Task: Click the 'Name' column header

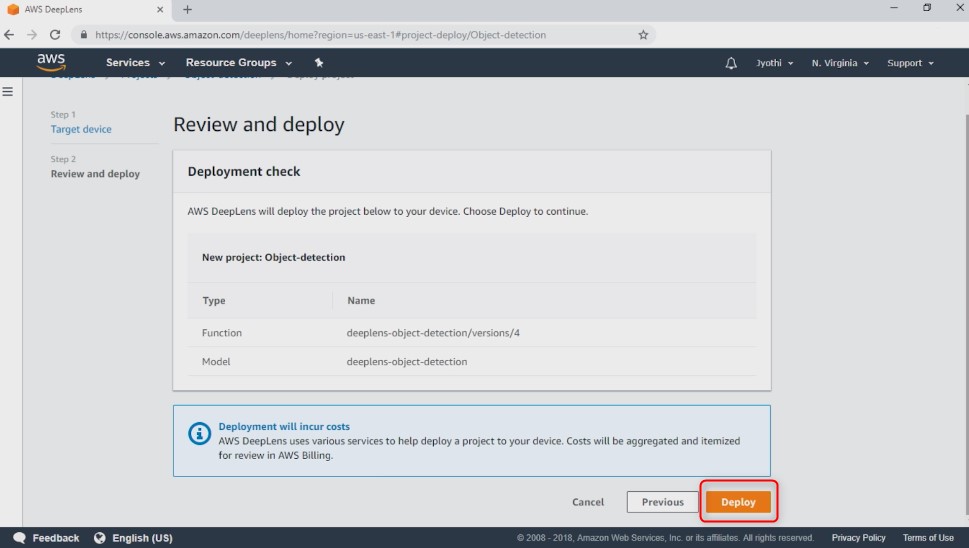Action: tap(361, 300)
